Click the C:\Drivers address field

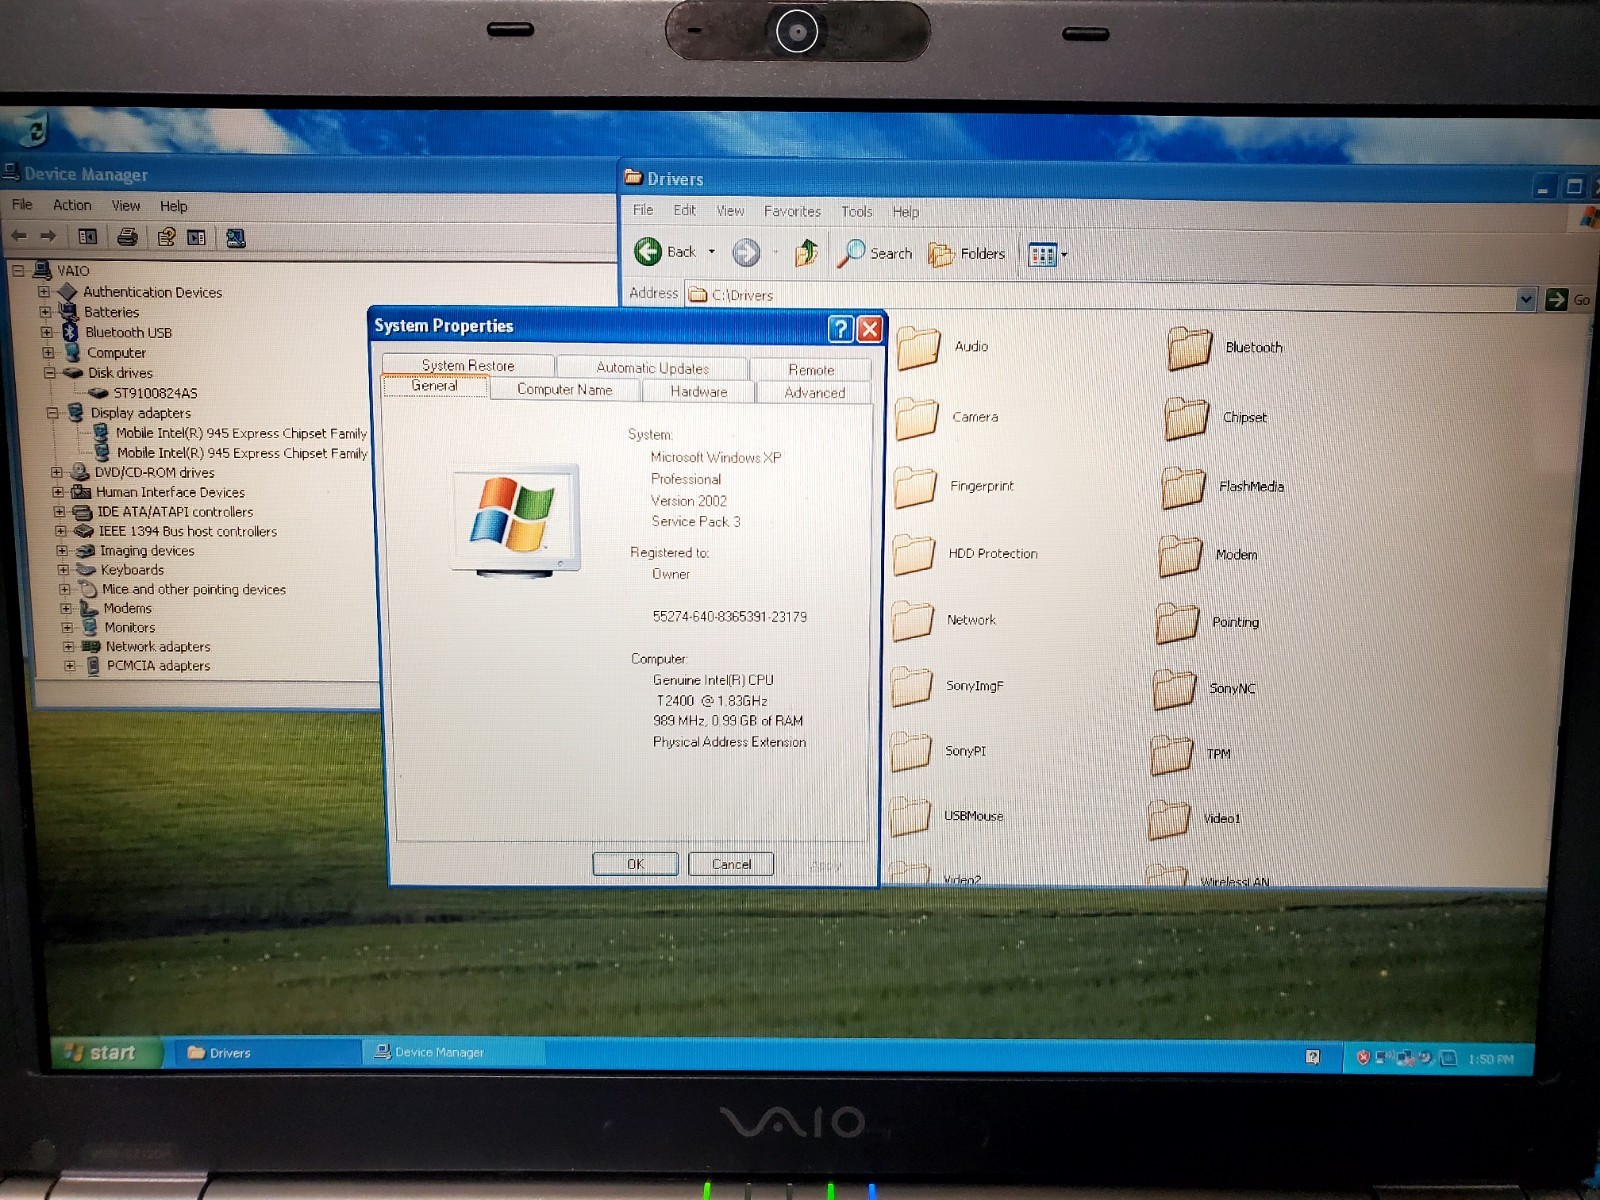click(x=1100, y=296)
